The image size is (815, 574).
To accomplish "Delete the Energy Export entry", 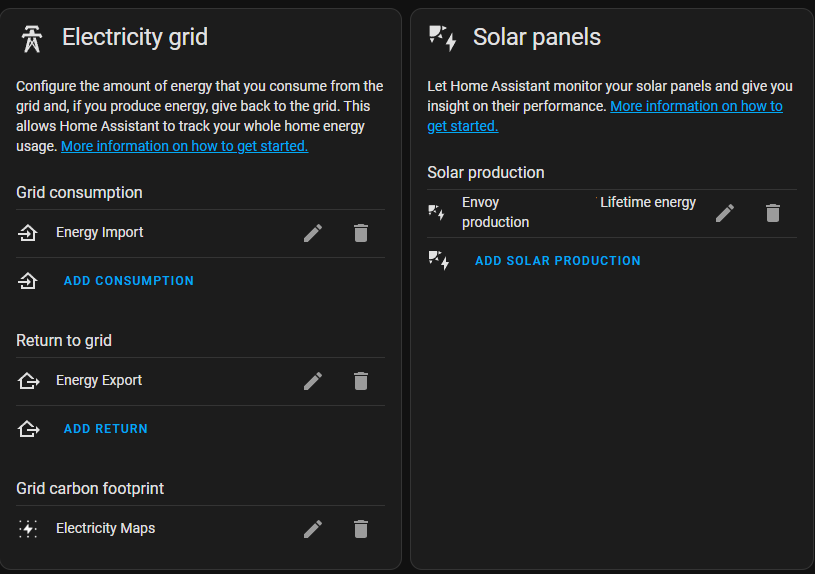I will [361, 381].
